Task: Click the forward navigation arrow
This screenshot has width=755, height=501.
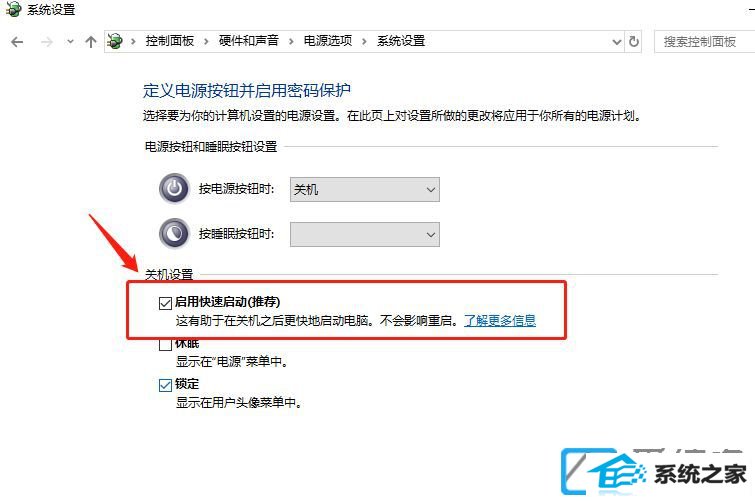Action: (47, 42)
